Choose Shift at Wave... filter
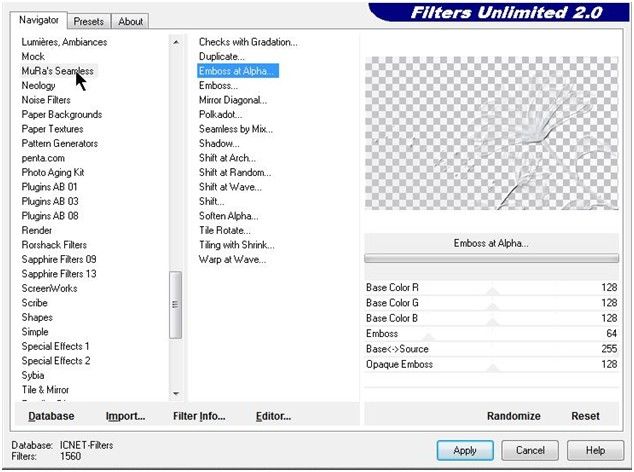The height and width of the screenshot is (472, 634). point(230,187)
